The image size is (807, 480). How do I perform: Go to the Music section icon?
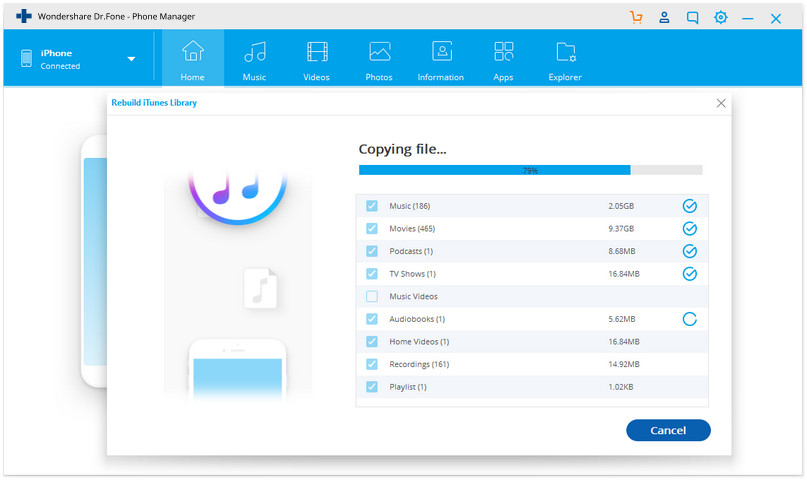coord(255,52)
